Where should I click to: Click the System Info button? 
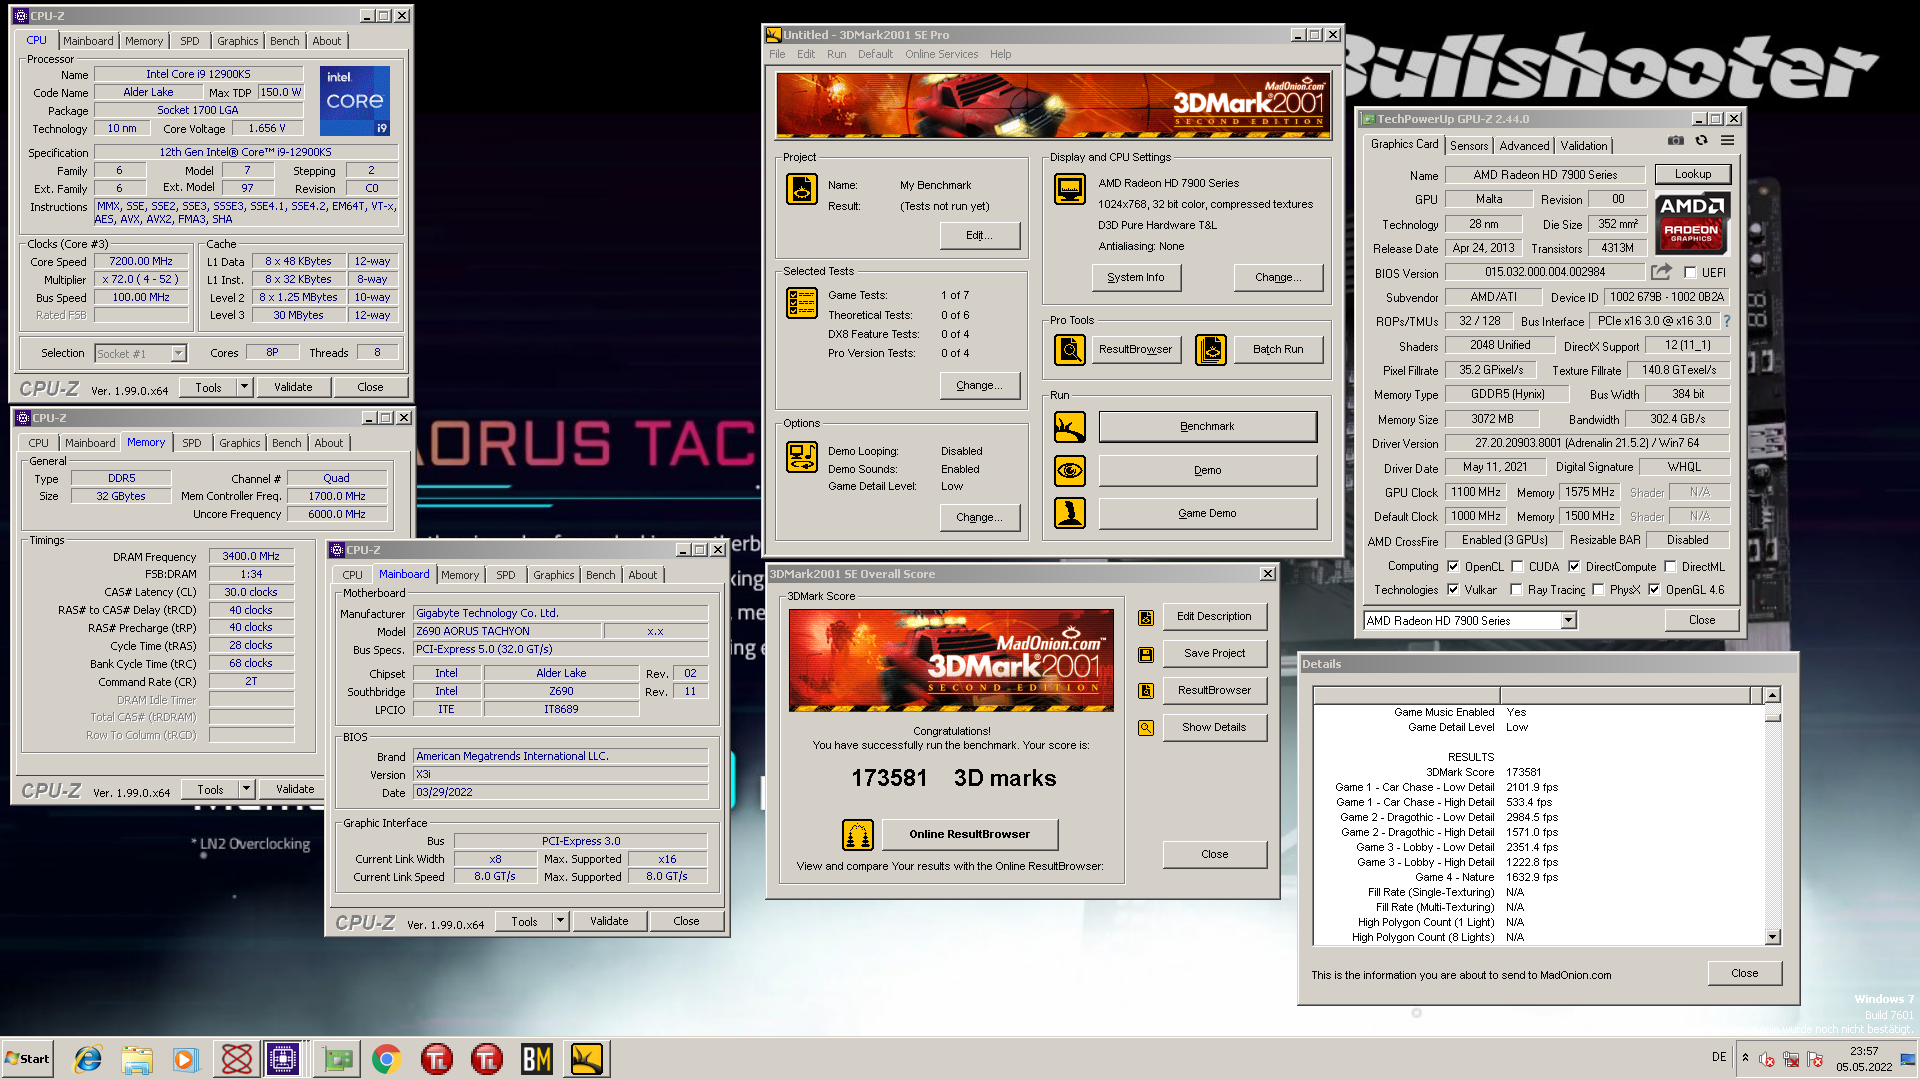pyautogui.click(x=1135, y=277)
